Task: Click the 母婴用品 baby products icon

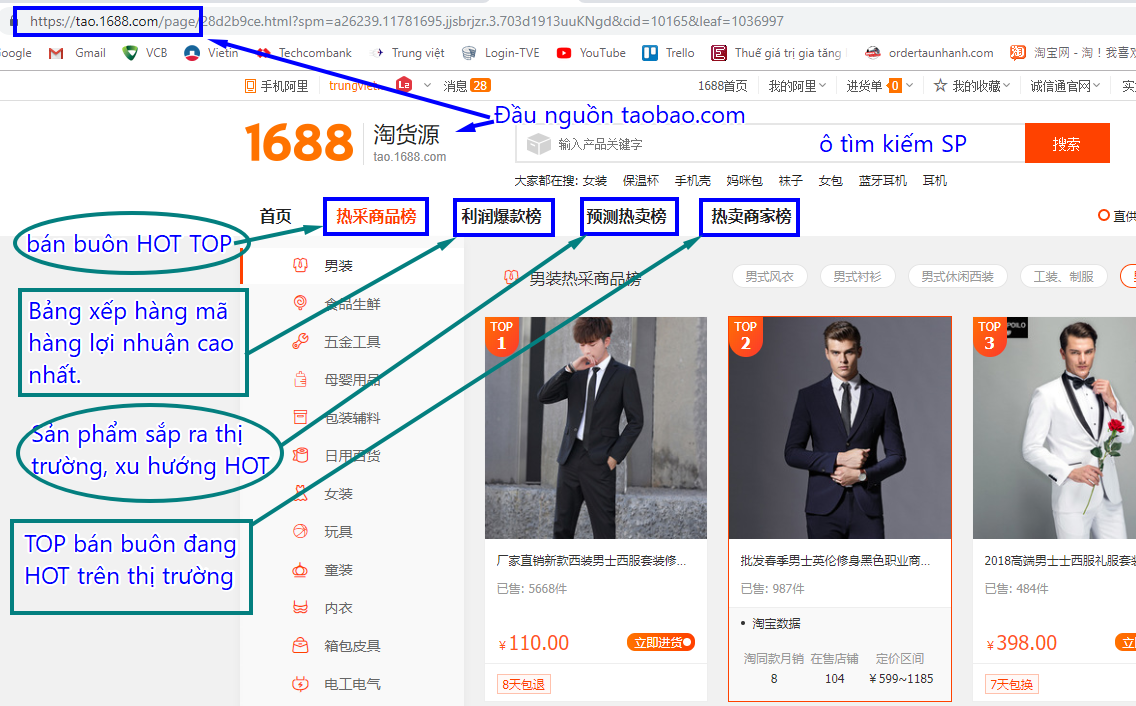Action: click(299, 380)
